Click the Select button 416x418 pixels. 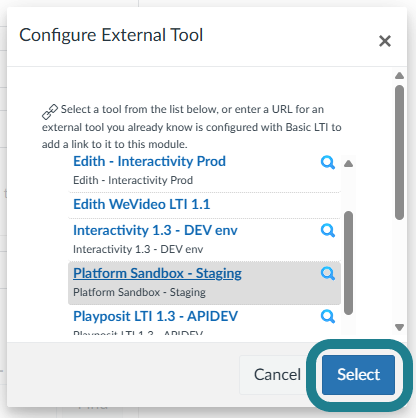click(358, 375)
